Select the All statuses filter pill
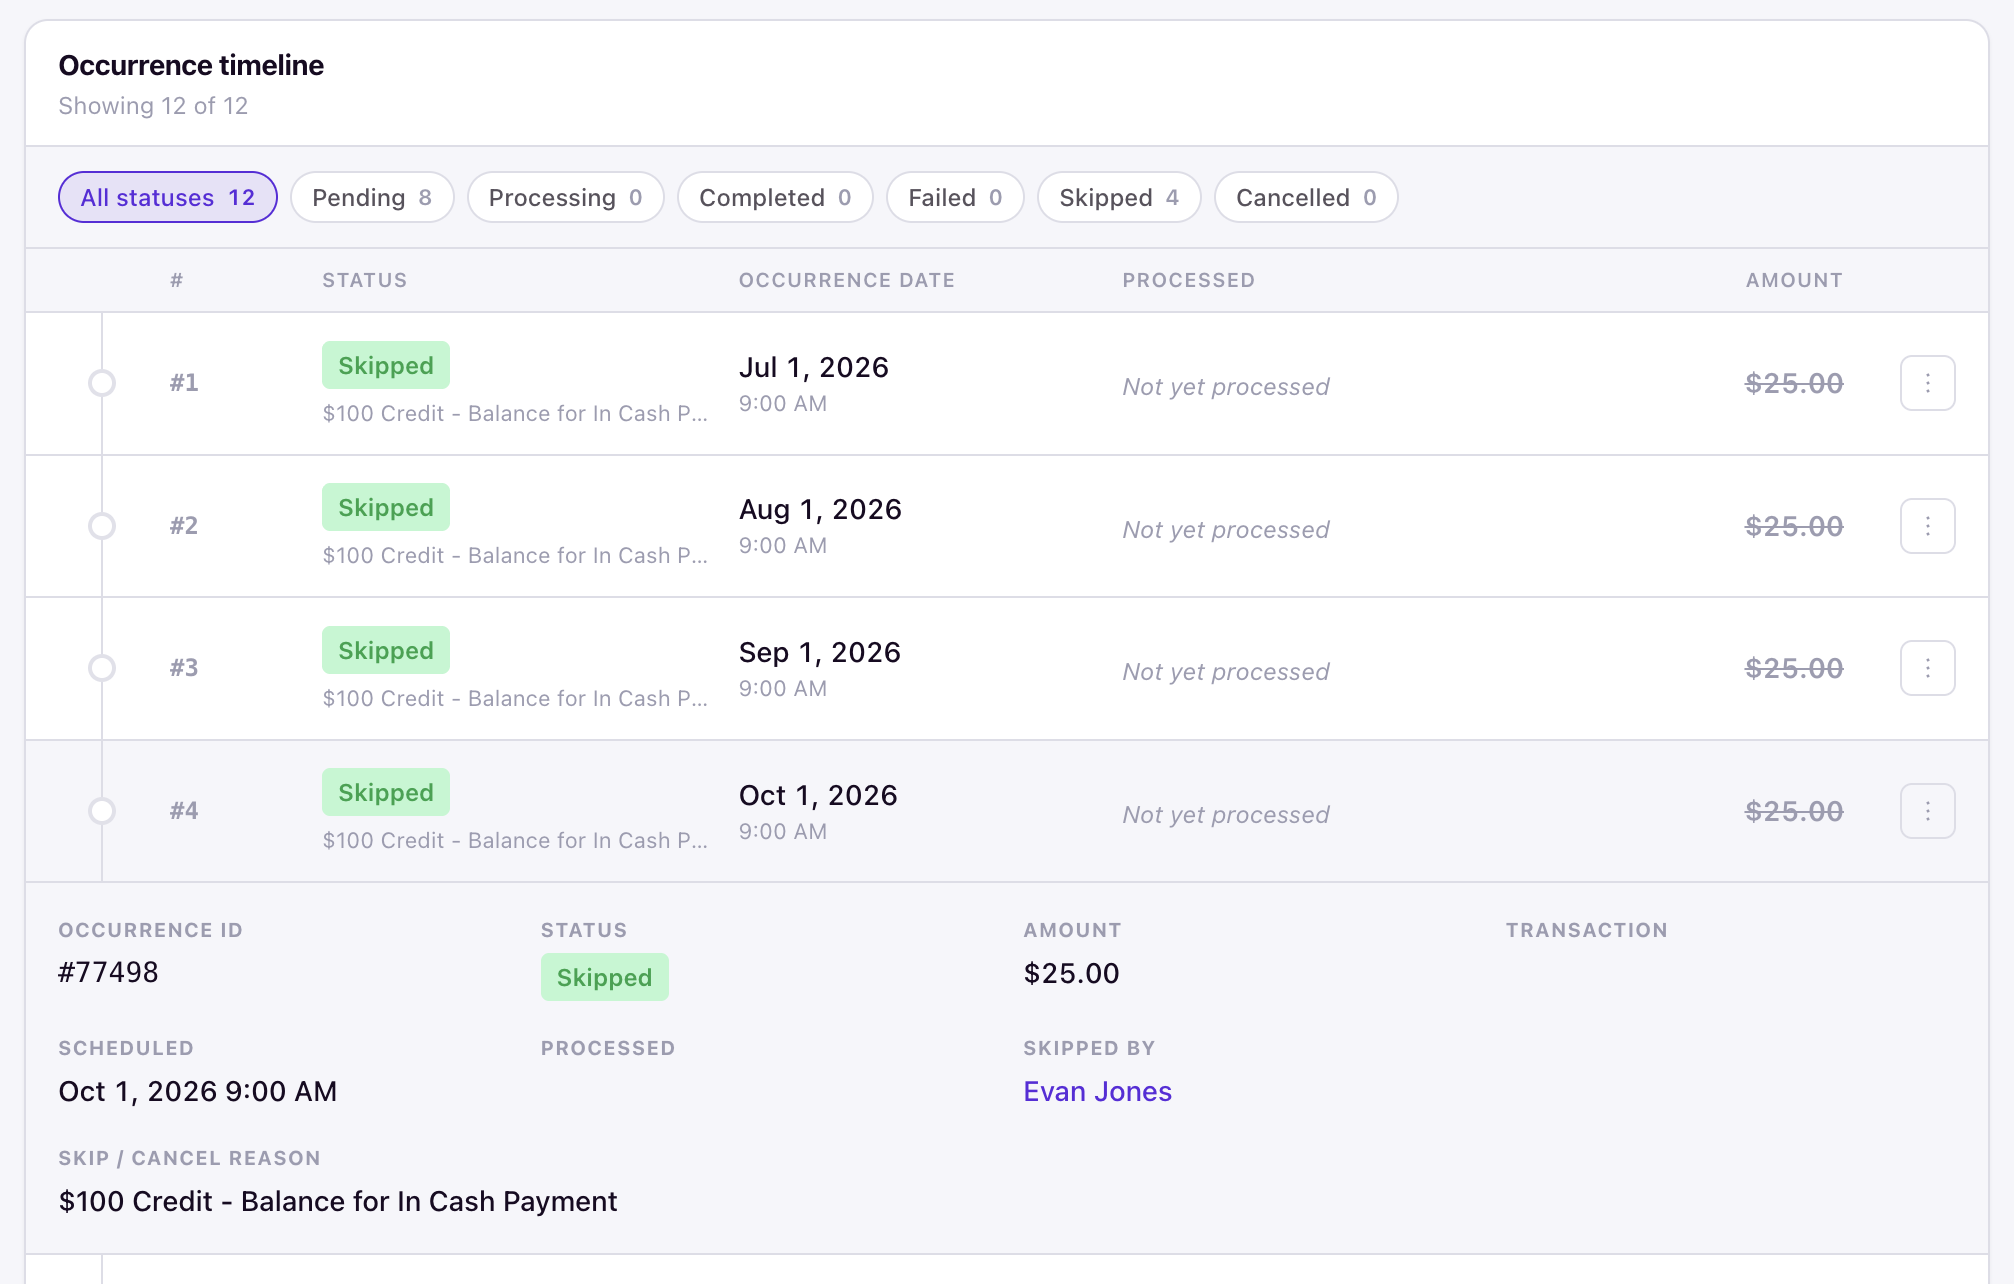This screenshot has height=1284, width=2014. pos(168,197)
